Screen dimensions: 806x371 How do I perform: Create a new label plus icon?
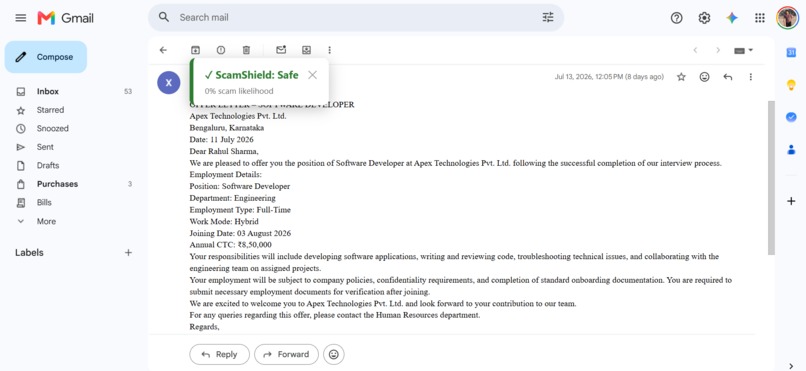pyautogui.click(x=129, y=252)
